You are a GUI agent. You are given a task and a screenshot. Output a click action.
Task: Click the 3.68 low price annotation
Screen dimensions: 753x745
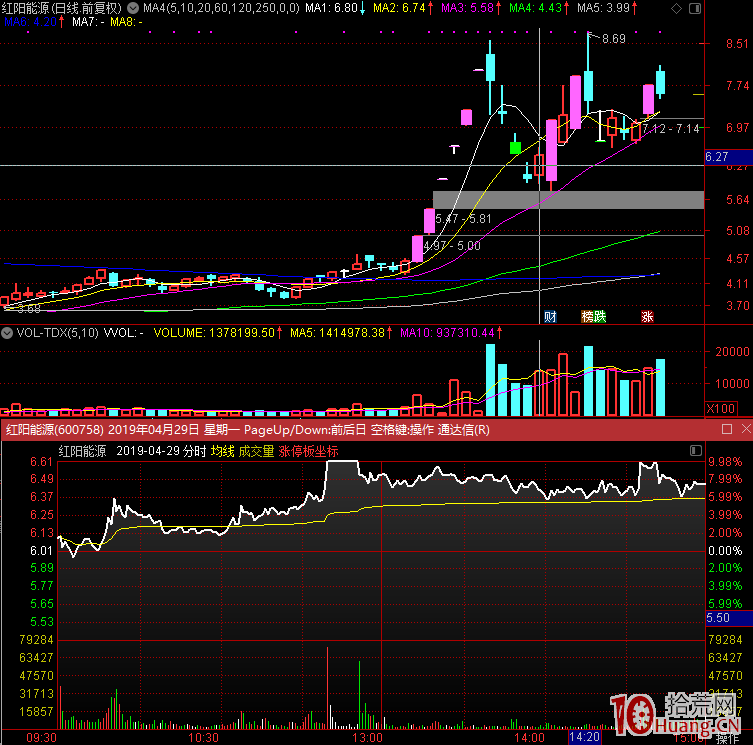(29, 309)
